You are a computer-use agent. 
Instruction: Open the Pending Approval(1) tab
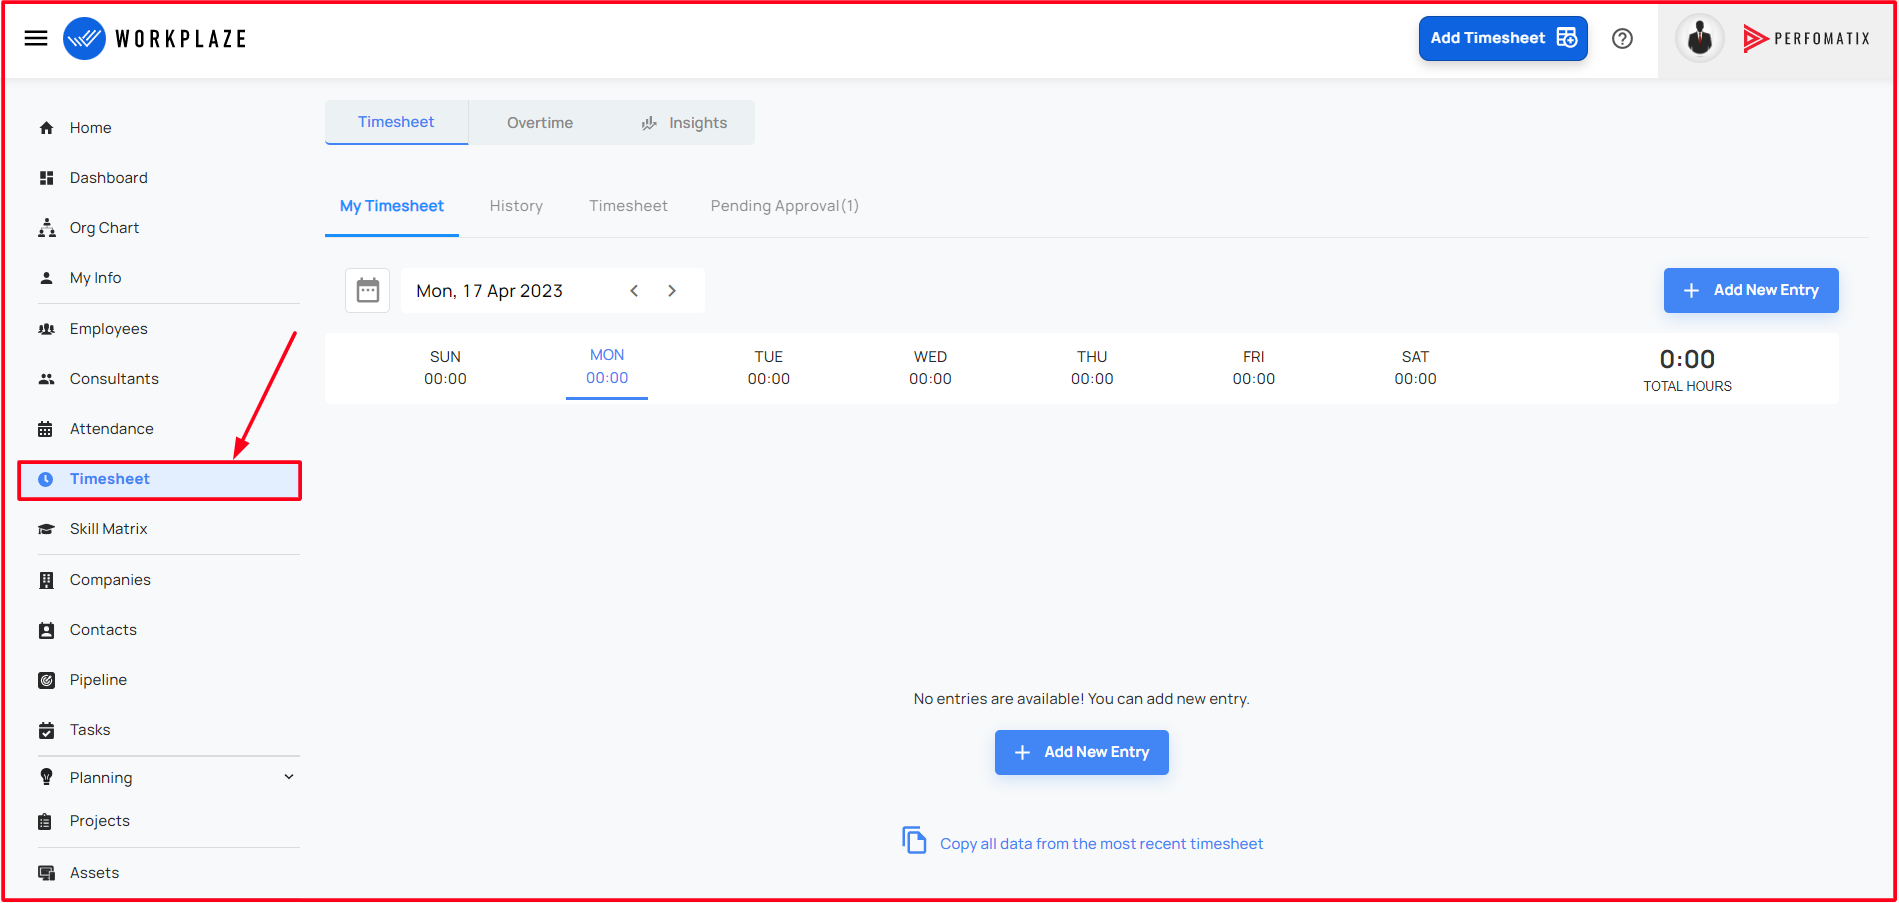click(785, 206)
